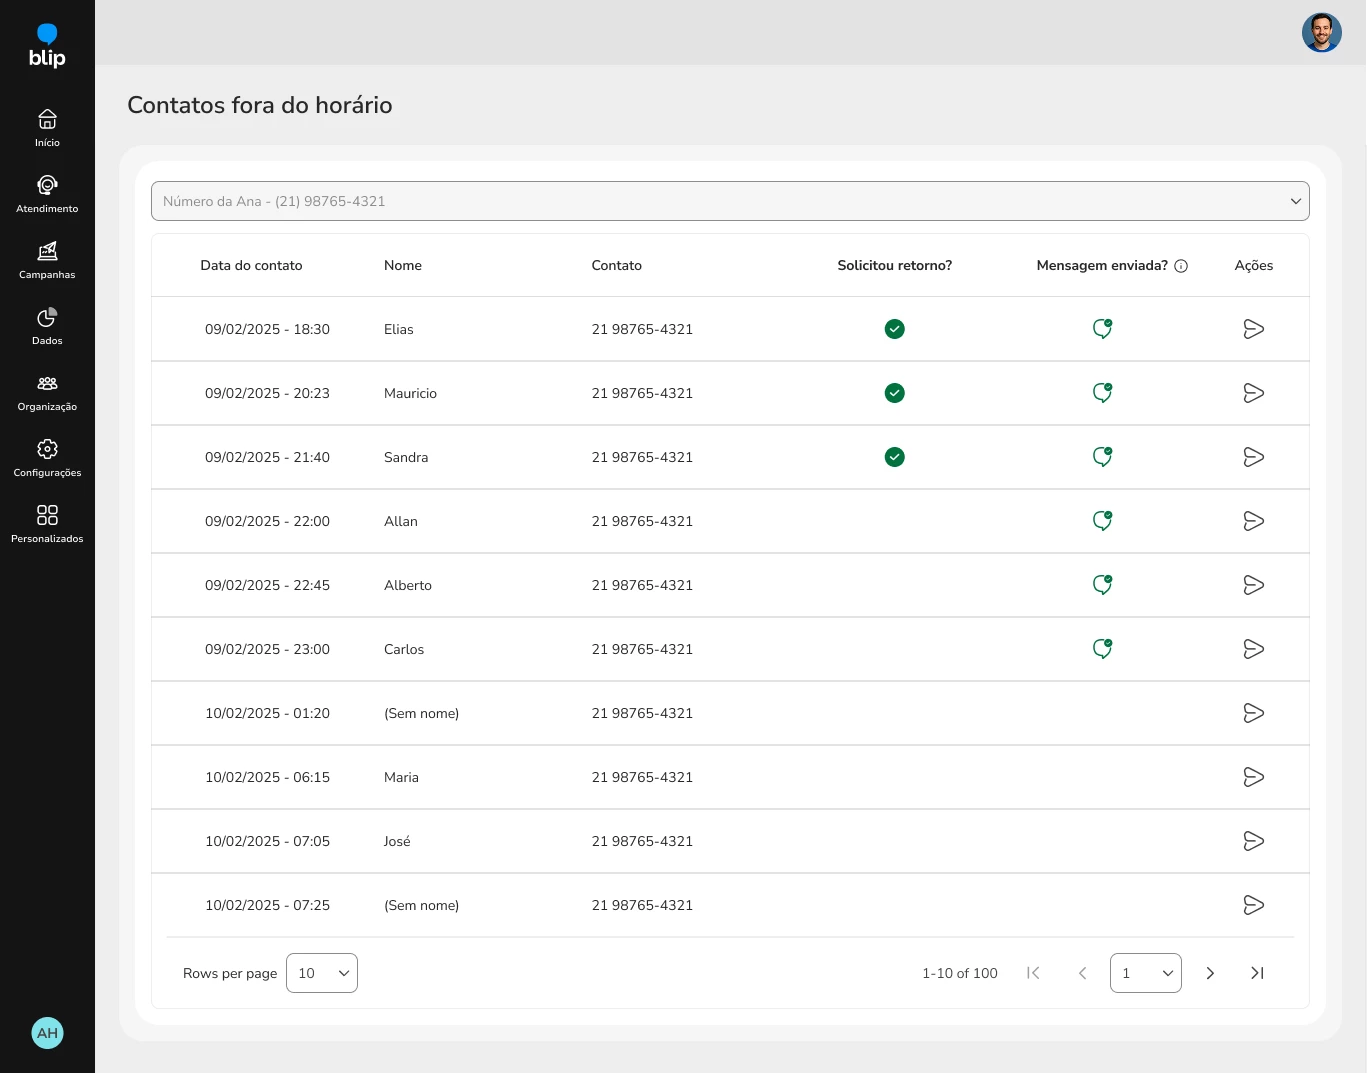Go to Campanhas in sidebar
Screen dimensions: 1367x1073
tap(47, 260)
